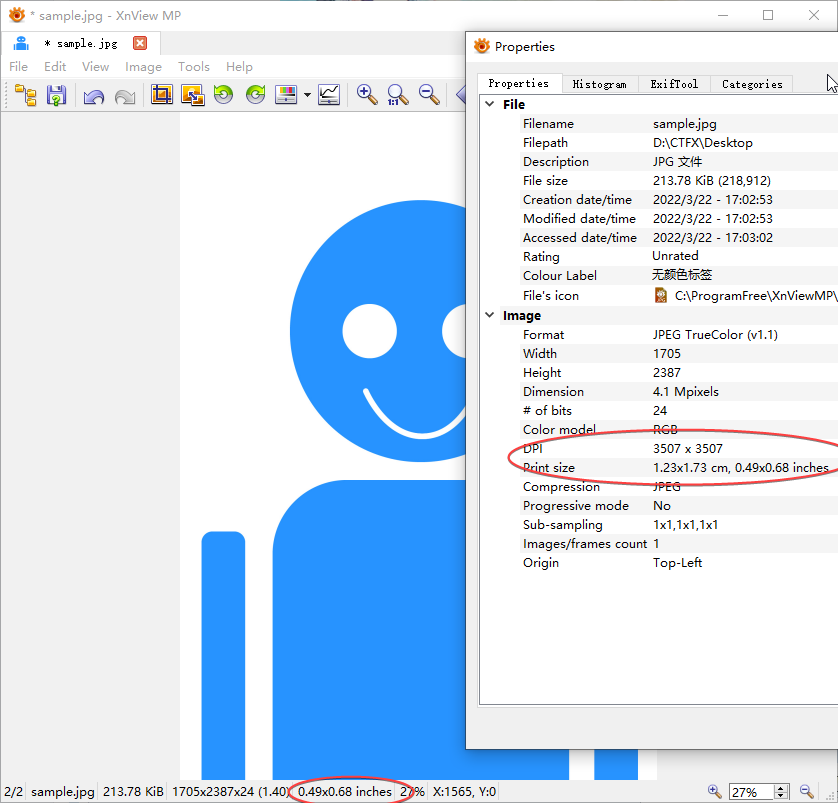
Task: Switch to the Histogram tab
Action: pyautogui.click(x=599, y=84)
